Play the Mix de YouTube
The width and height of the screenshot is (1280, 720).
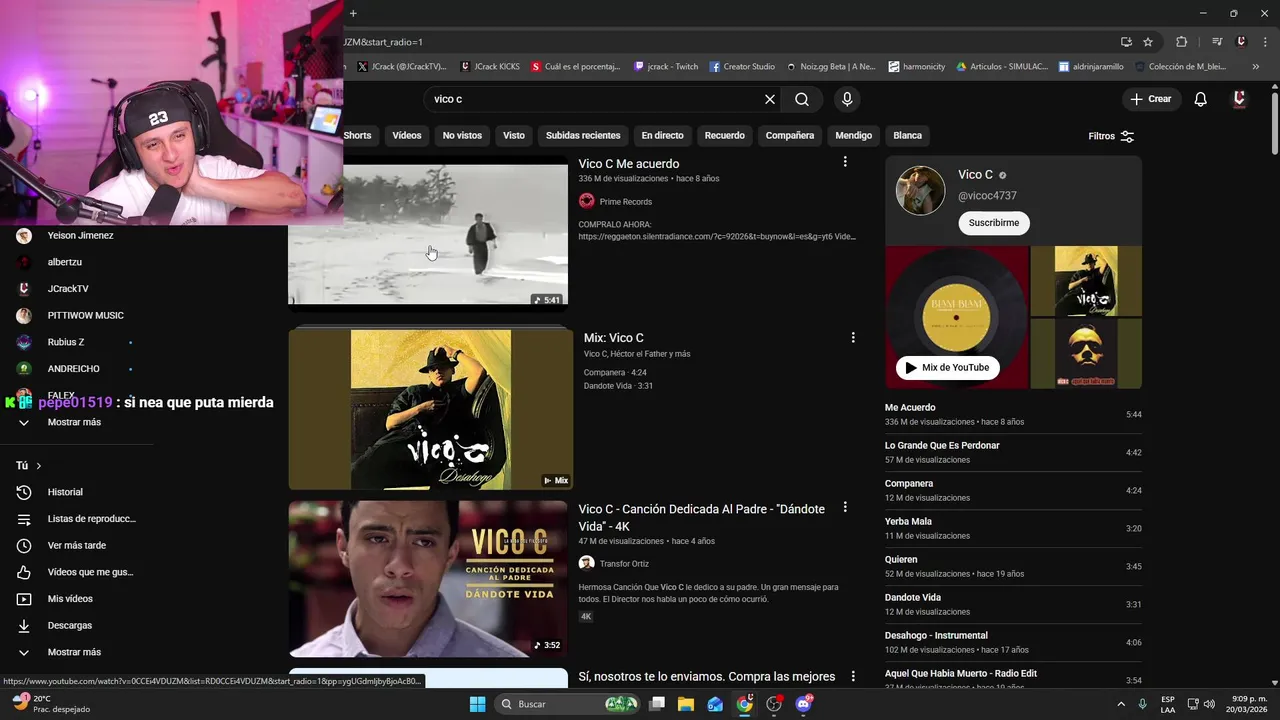click(x=947, y=367)
